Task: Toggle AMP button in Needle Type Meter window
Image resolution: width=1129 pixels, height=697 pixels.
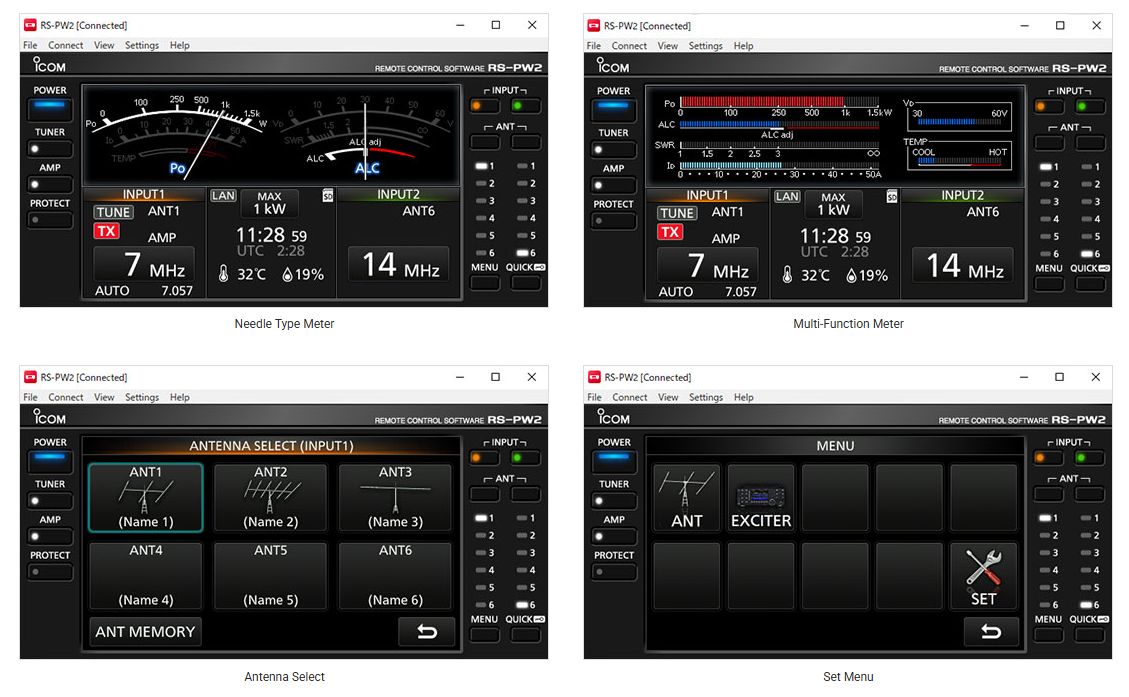Action: (x=50, y=184)
